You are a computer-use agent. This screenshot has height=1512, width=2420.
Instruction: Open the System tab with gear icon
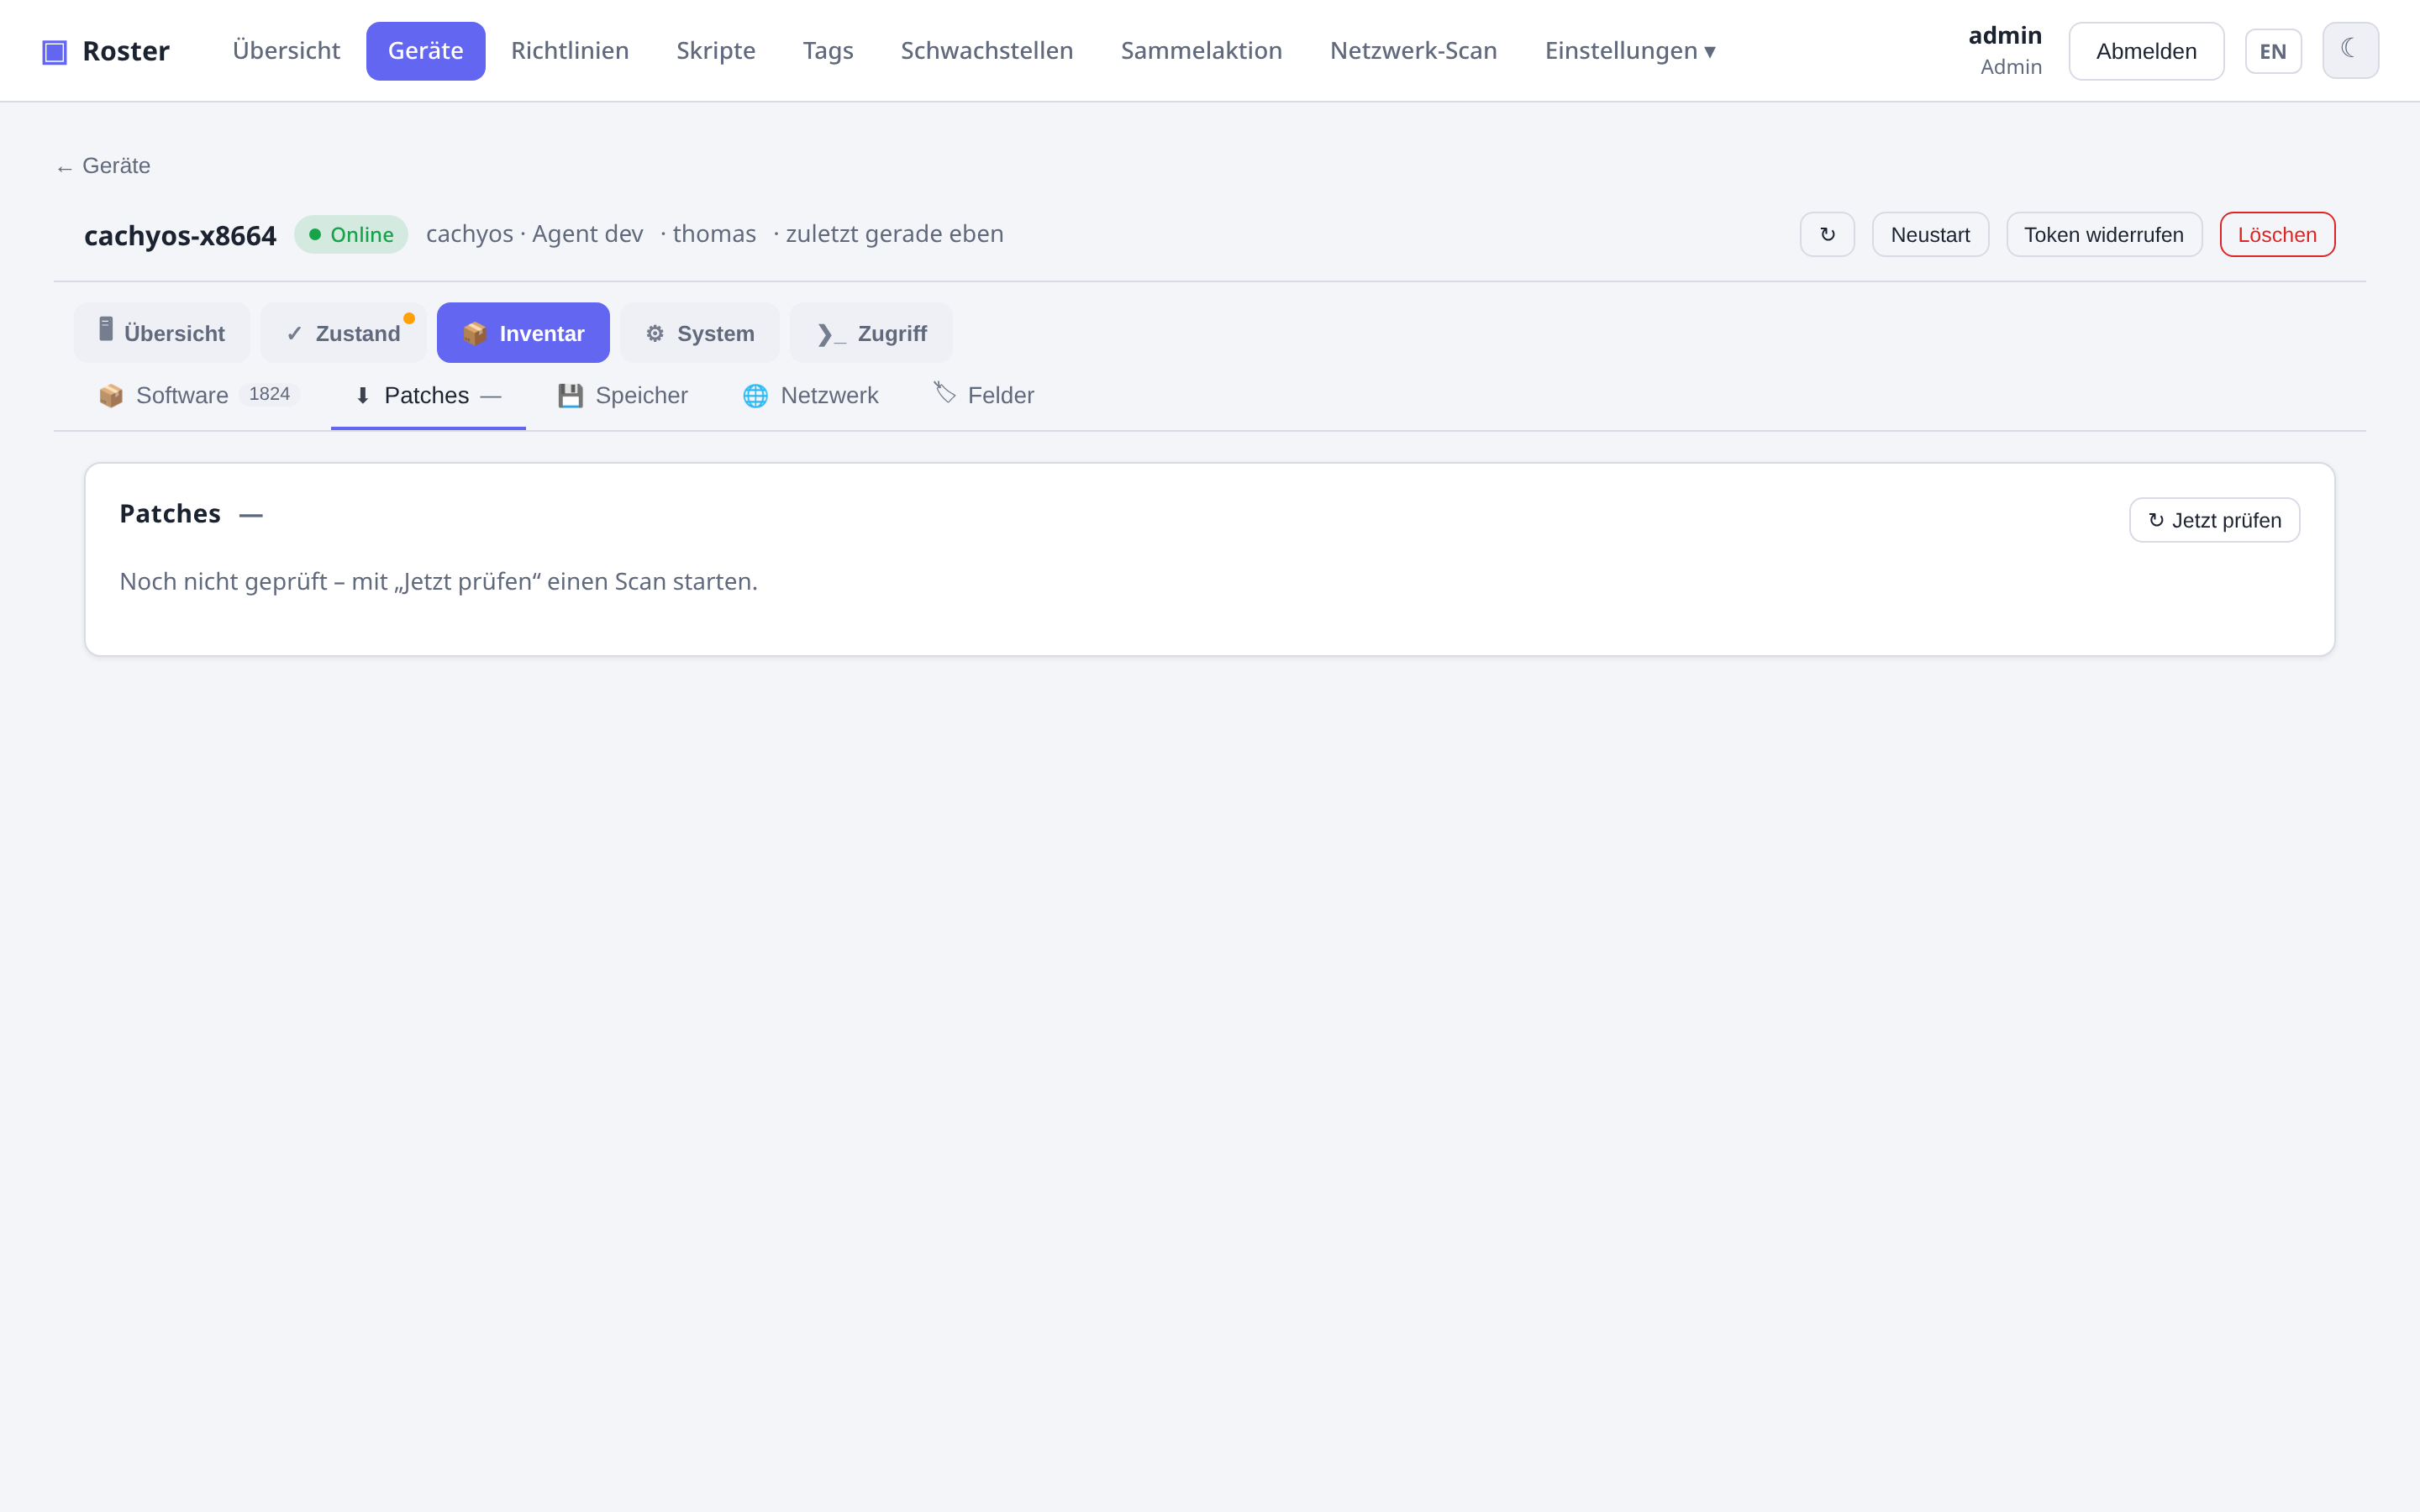(700, 333)
